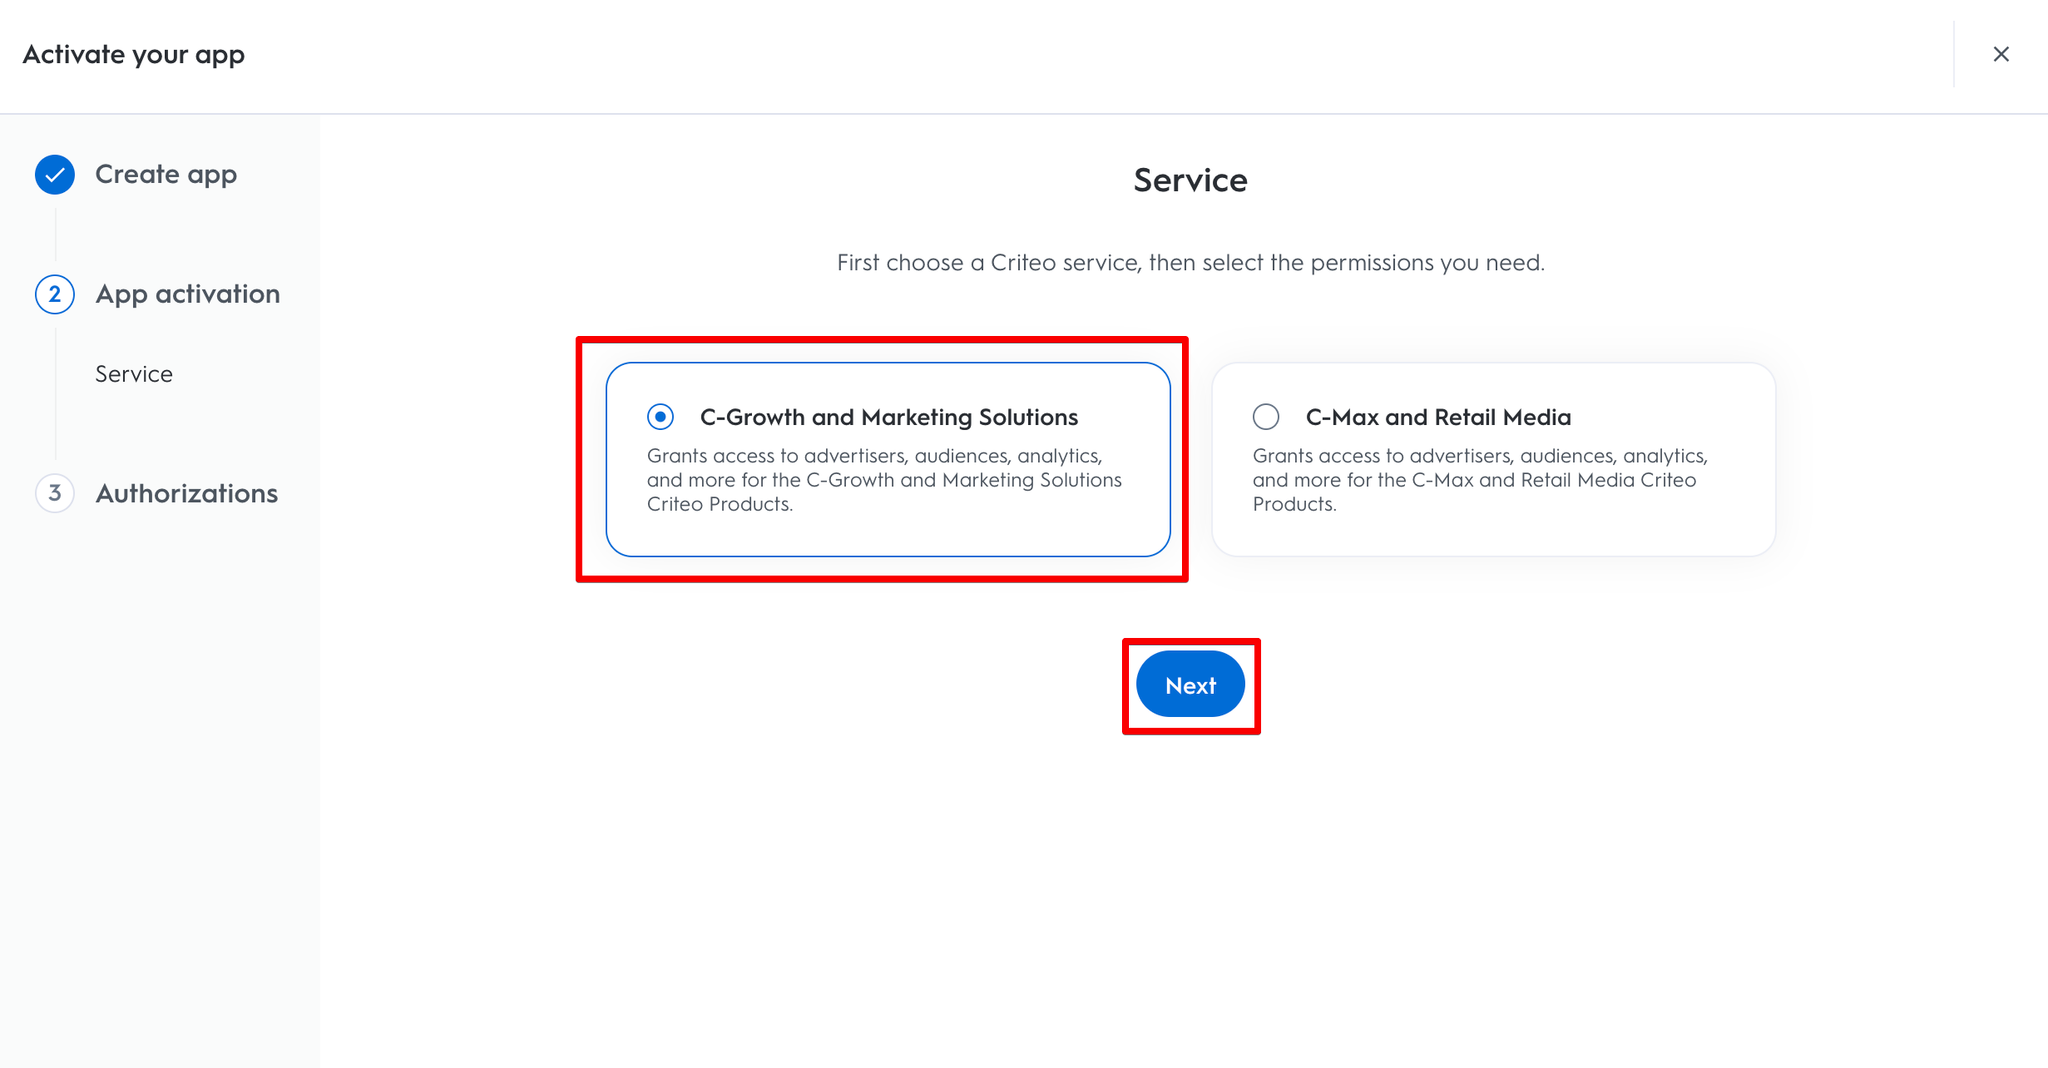Open the Authorizations step
Image resolution: width=2048 pixels, height=1068 pixels.
(x=187, y=493)
